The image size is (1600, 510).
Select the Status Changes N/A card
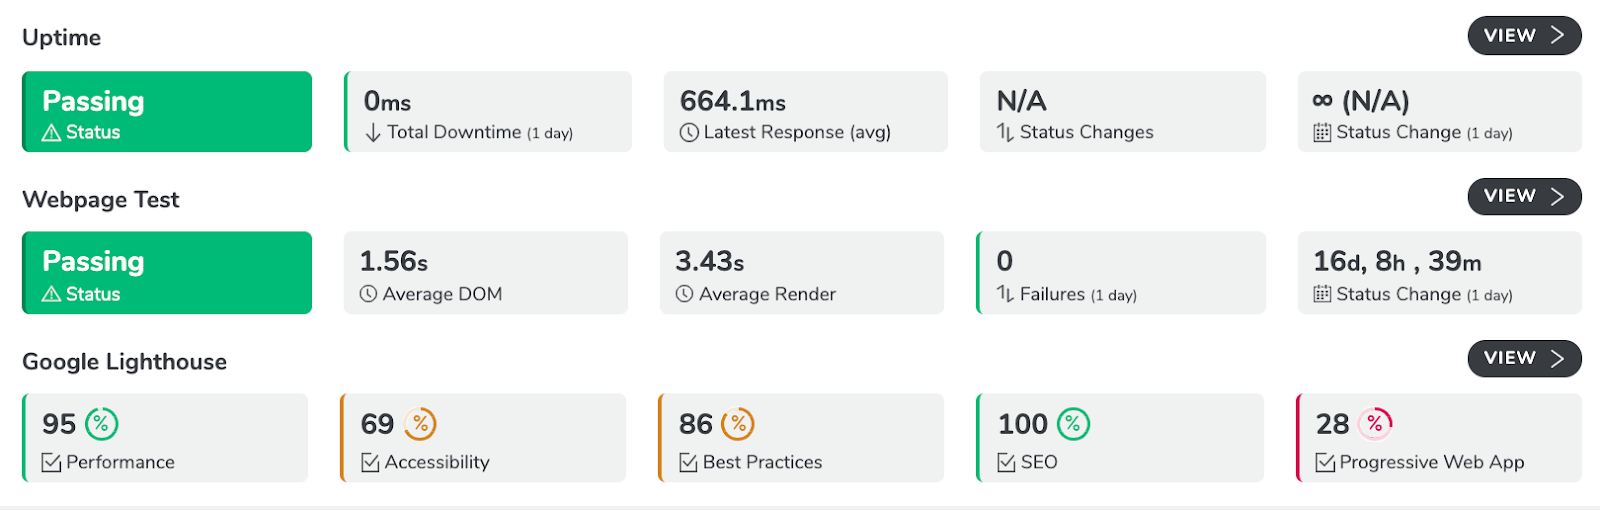(1122, 112)
